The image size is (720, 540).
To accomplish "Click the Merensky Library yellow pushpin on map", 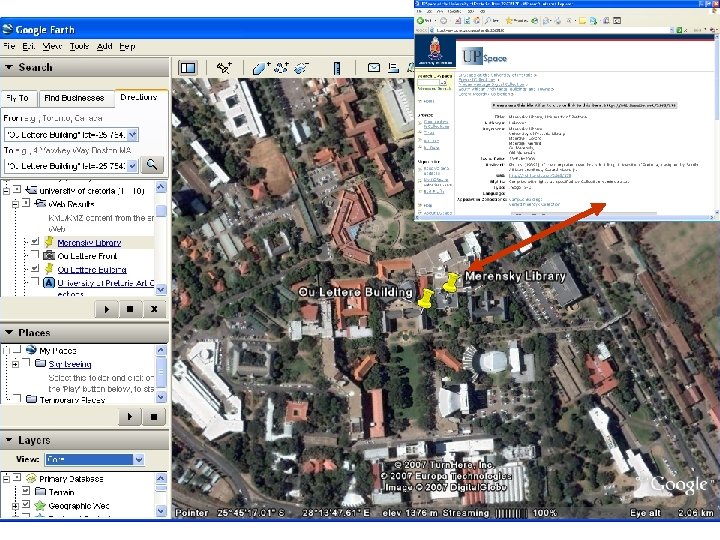I will [451, 282].
